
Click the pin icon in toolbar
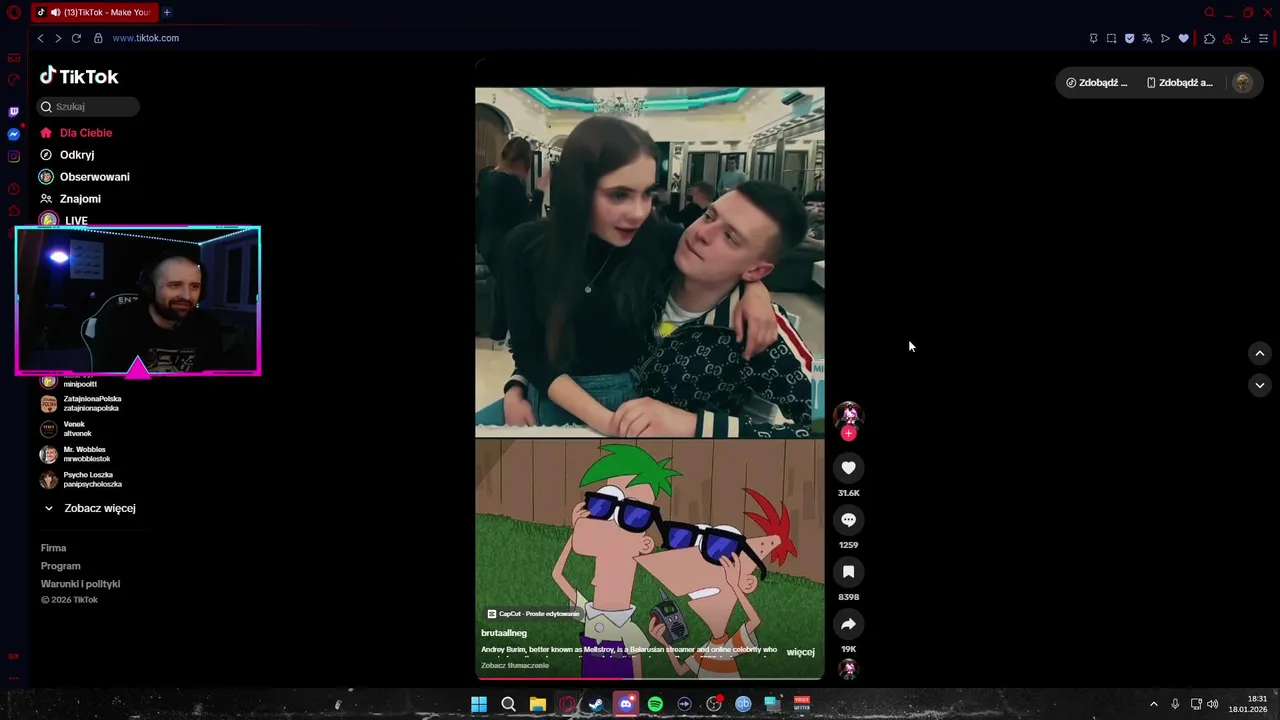(1093, 38)
